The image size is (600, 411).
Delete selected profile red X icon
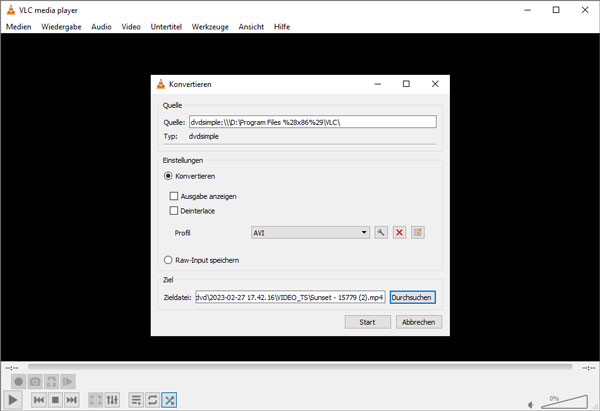pyautogui.click(x=399, y=232)
